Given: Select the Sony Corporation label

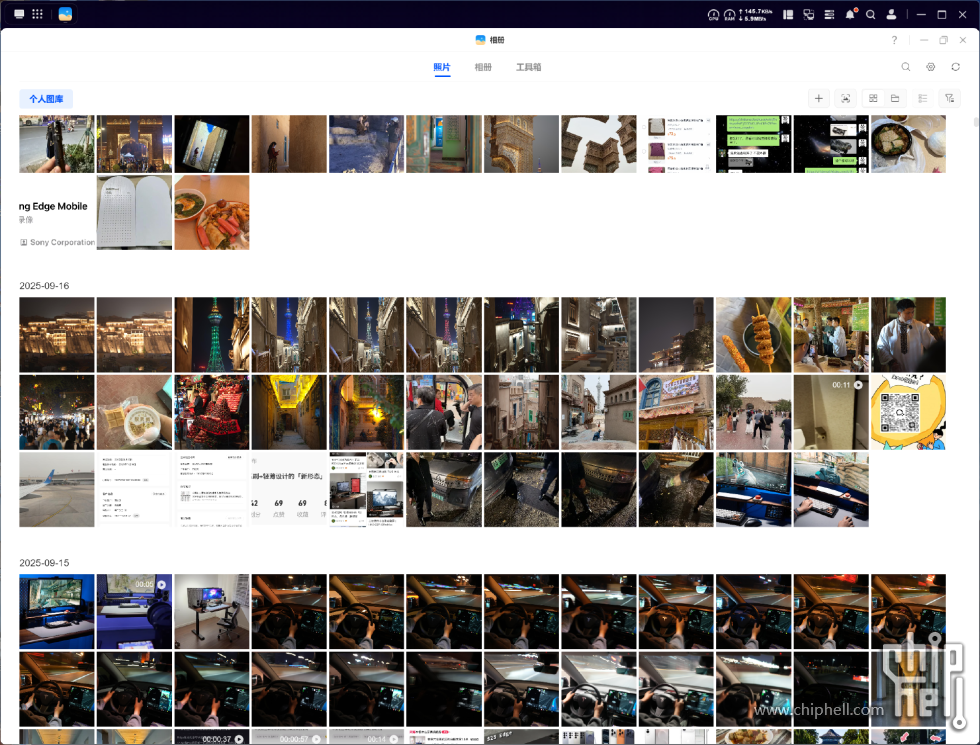Looking at the screenshot, I should [62, 242].
